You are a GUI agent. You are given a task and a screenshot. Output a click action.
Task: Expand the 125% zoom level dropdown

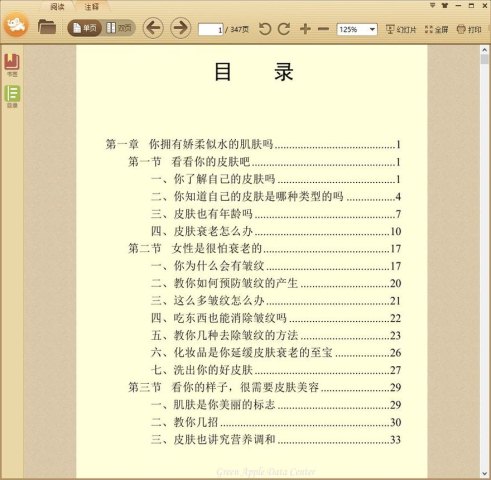(372, 30)
